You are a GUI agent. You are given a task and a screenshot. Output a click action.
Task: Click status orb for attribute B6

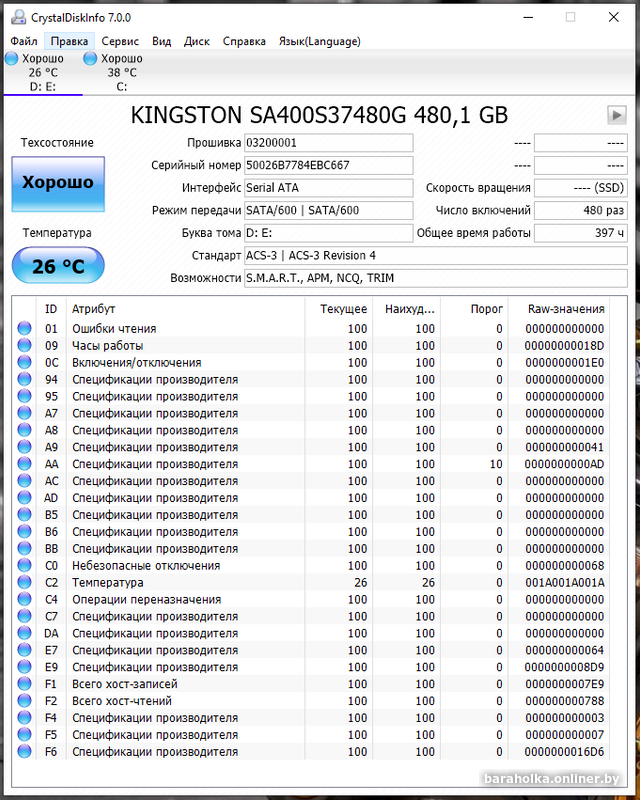click(24, 531)
